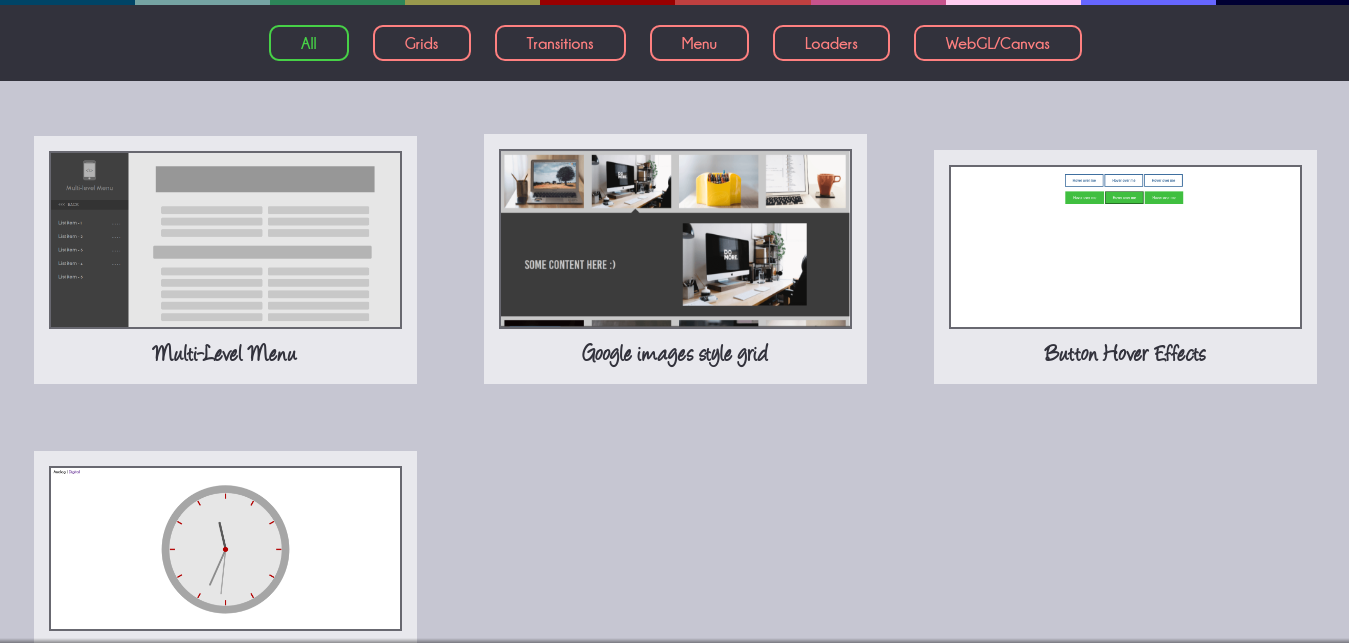The image size is (1349, 643).
Task: Click the yellow pencil holder photo
Action: (x=718, y=181)
